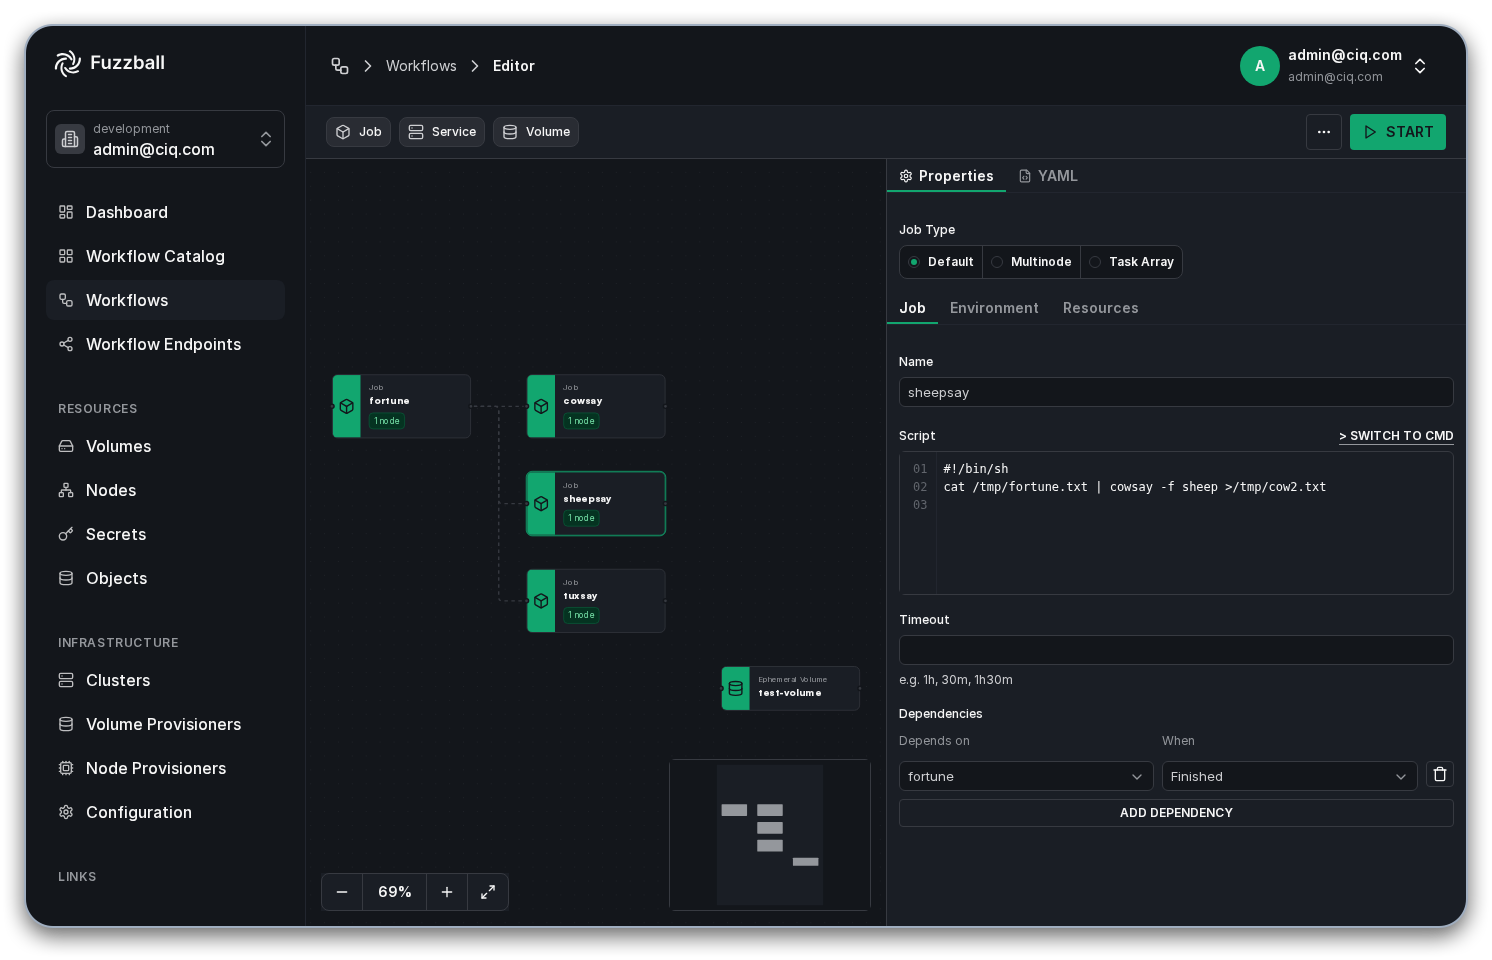Viewport: 1492px width, 960px height.
Task: Add a Job node from toolbar
Action: click(358, 132)
